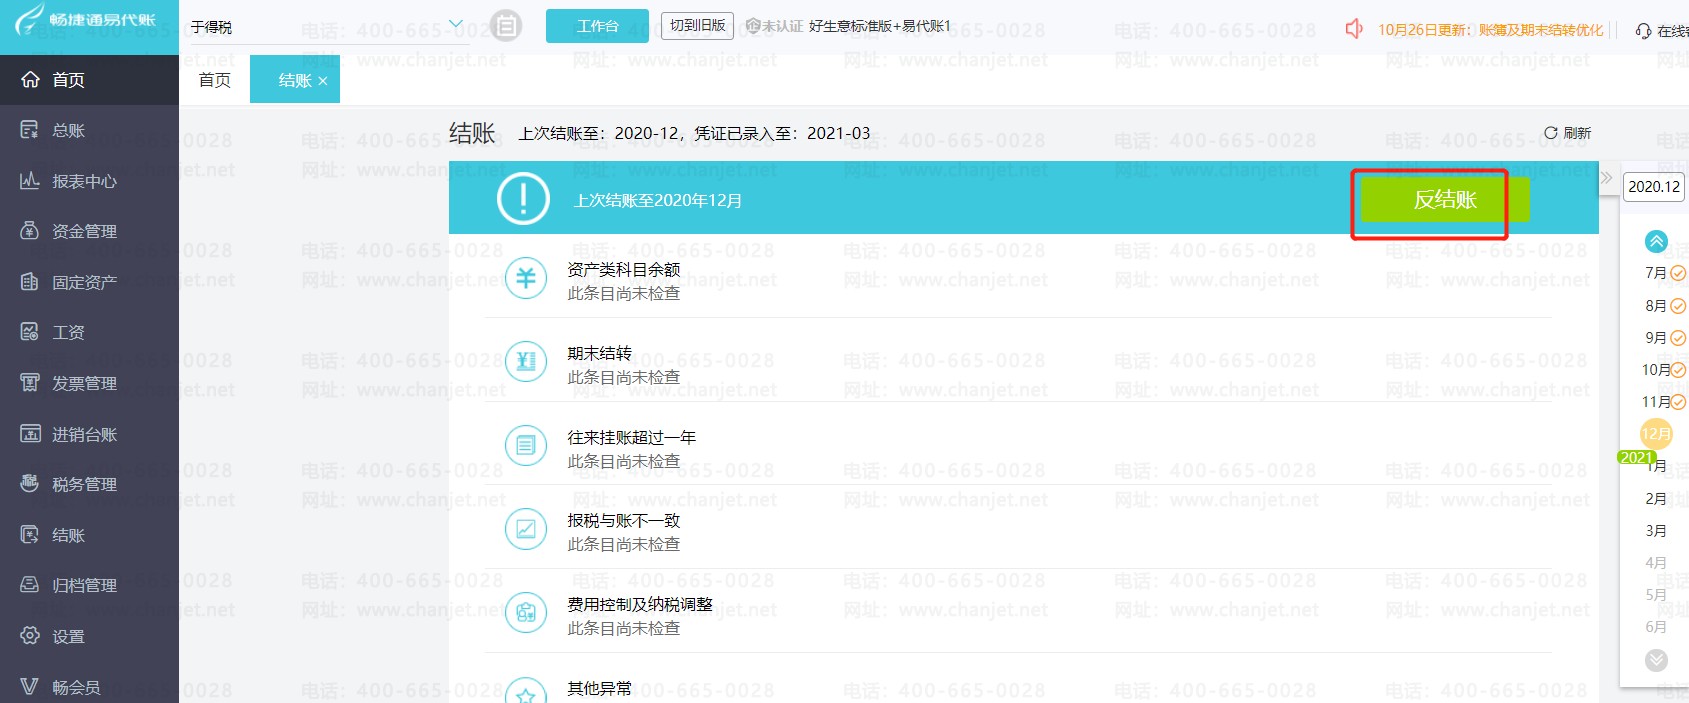Viewport: 1689px width, 703px height.
Task: Select the checked 11月 period
Action: (1664, 402)
